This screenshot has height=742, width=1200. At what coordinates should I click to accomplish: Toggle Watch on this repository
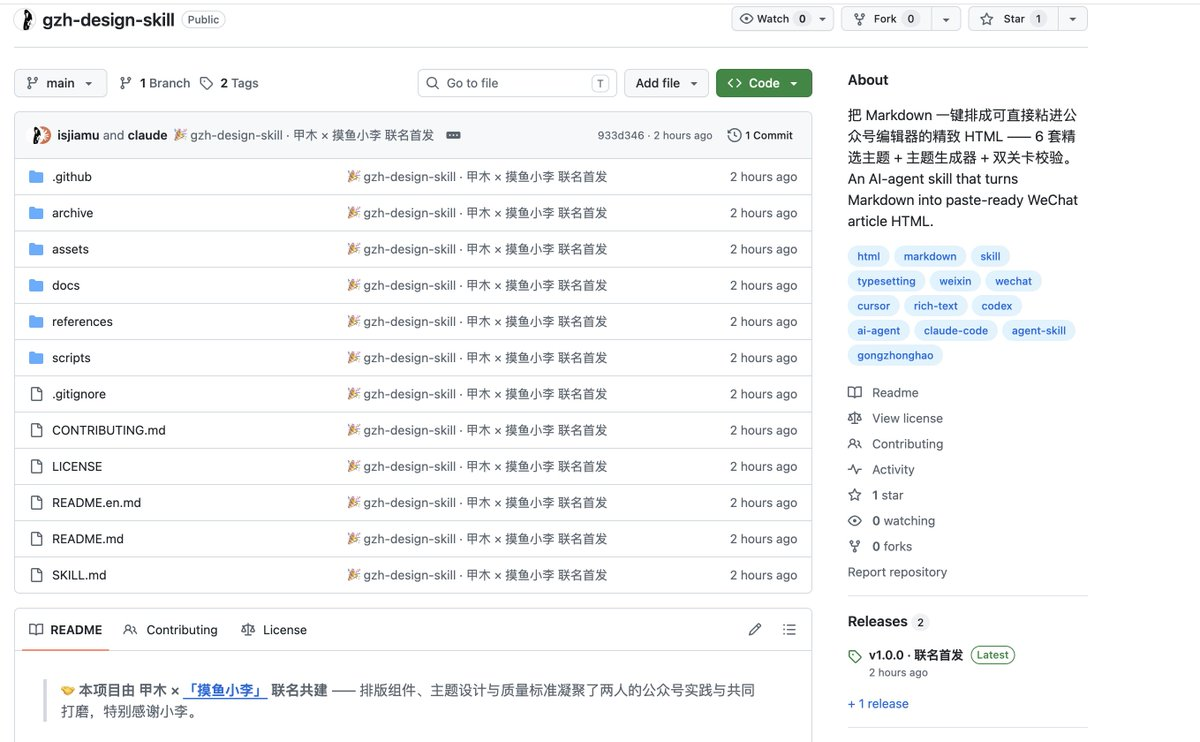[x=772, y=19]
